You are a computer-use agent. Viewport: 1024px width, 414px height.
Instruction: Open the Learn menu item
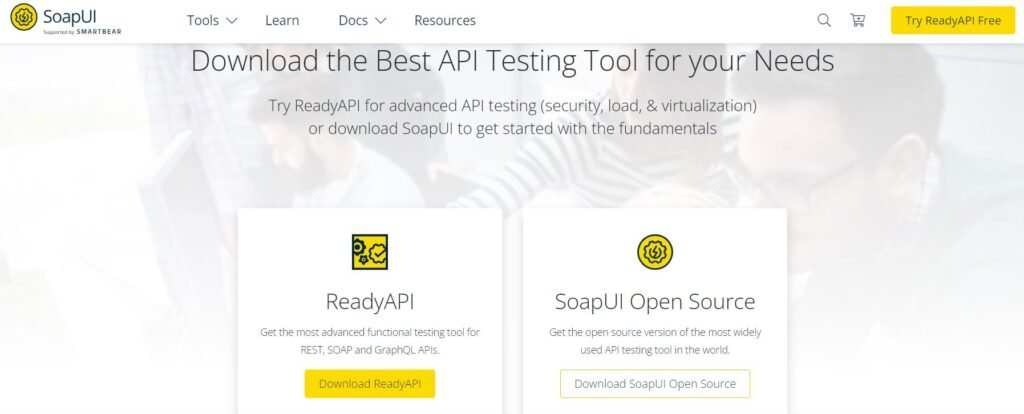coord(282,20)
